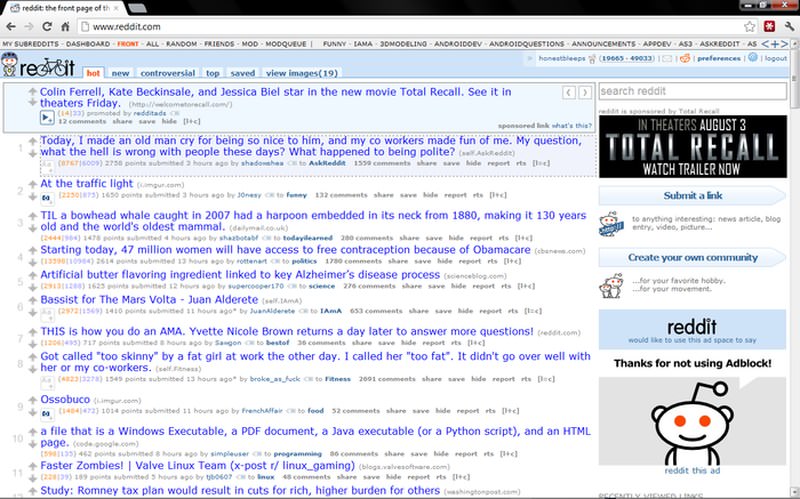Viewport: 800px width, 499px height.
Task: Open honestbleeps user profile link
Action: pyautogui.click(x=562, y=59)
